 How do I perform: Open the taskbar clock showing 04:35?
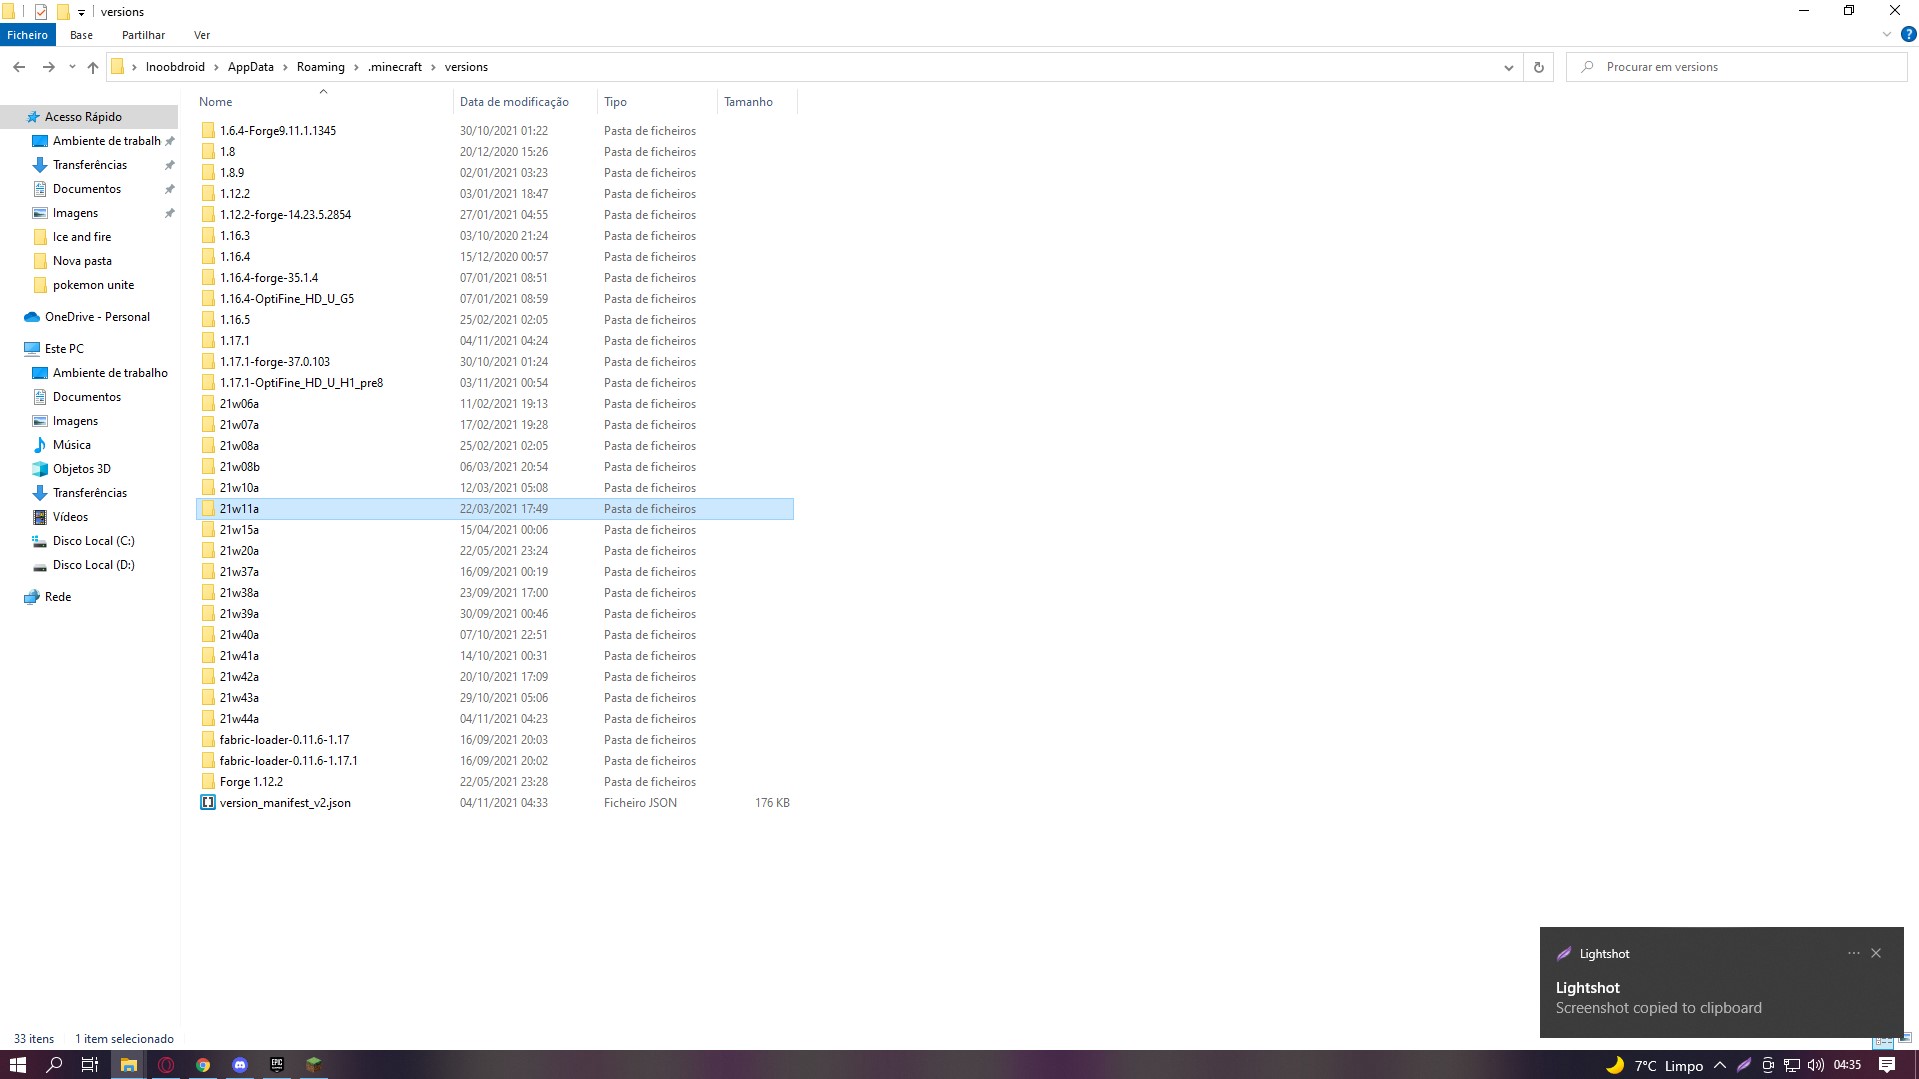click(1847, 1065)
